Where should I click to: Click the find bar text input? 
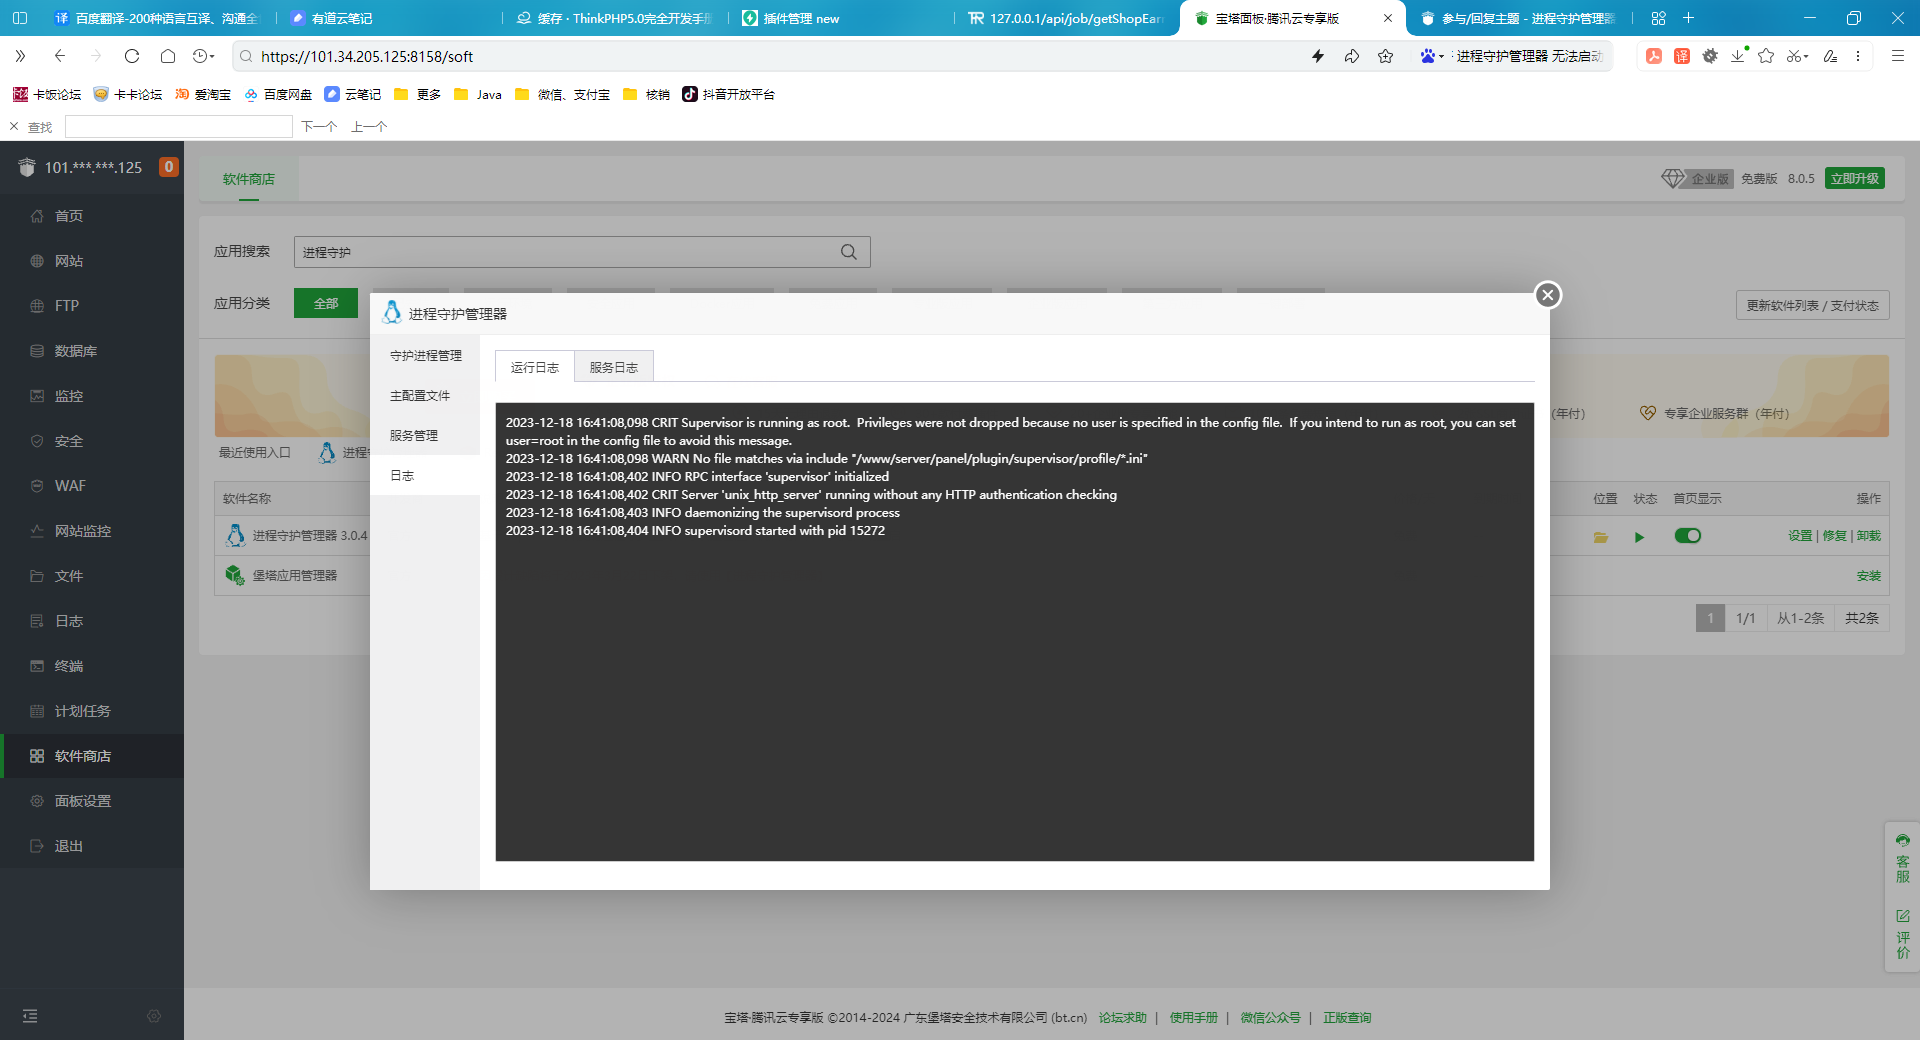(178, 126)
